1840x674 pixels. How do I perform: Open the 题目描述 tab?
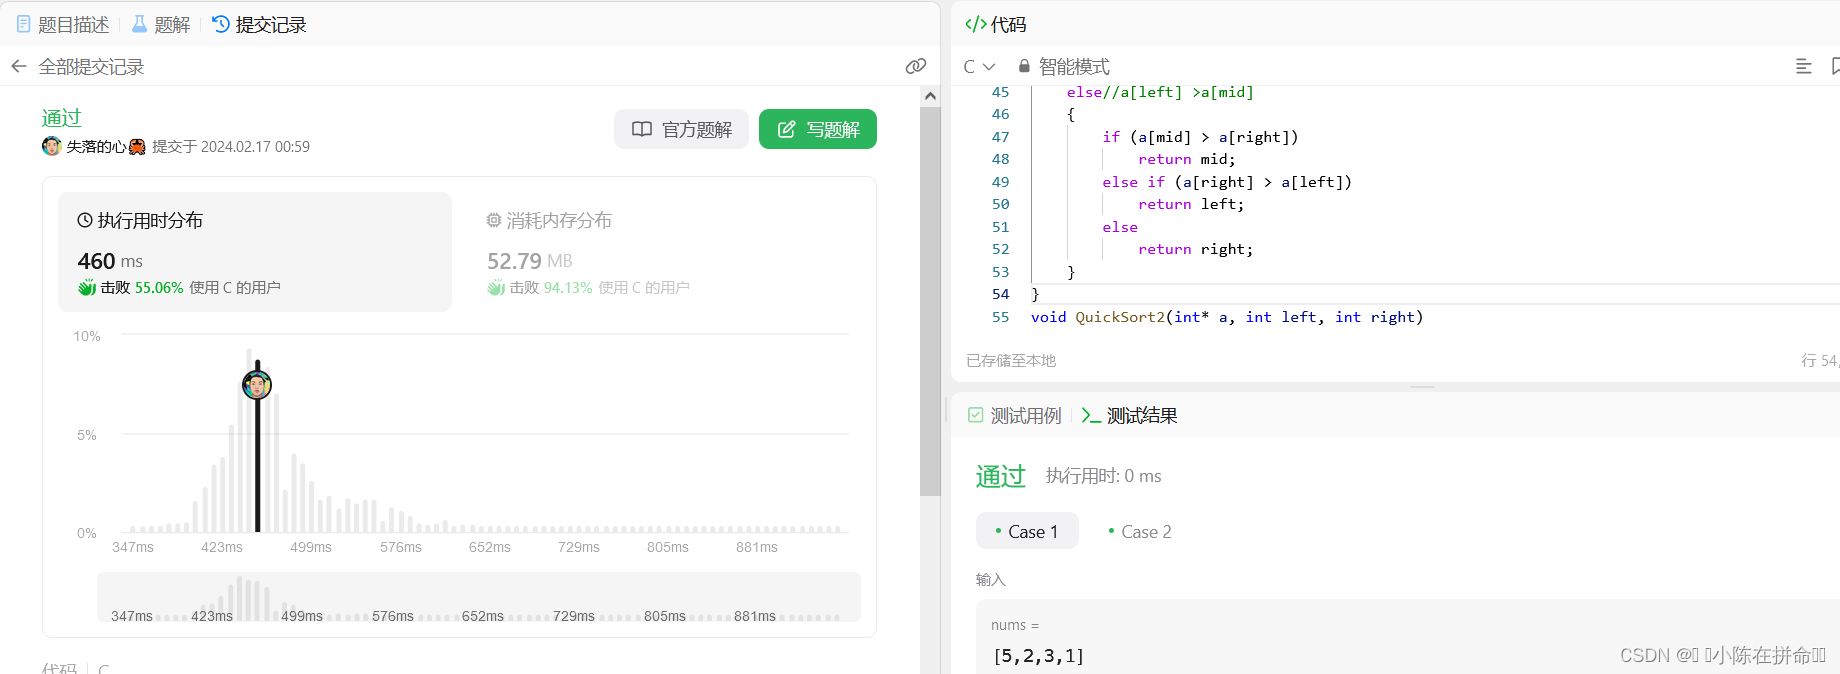point(63,25)
